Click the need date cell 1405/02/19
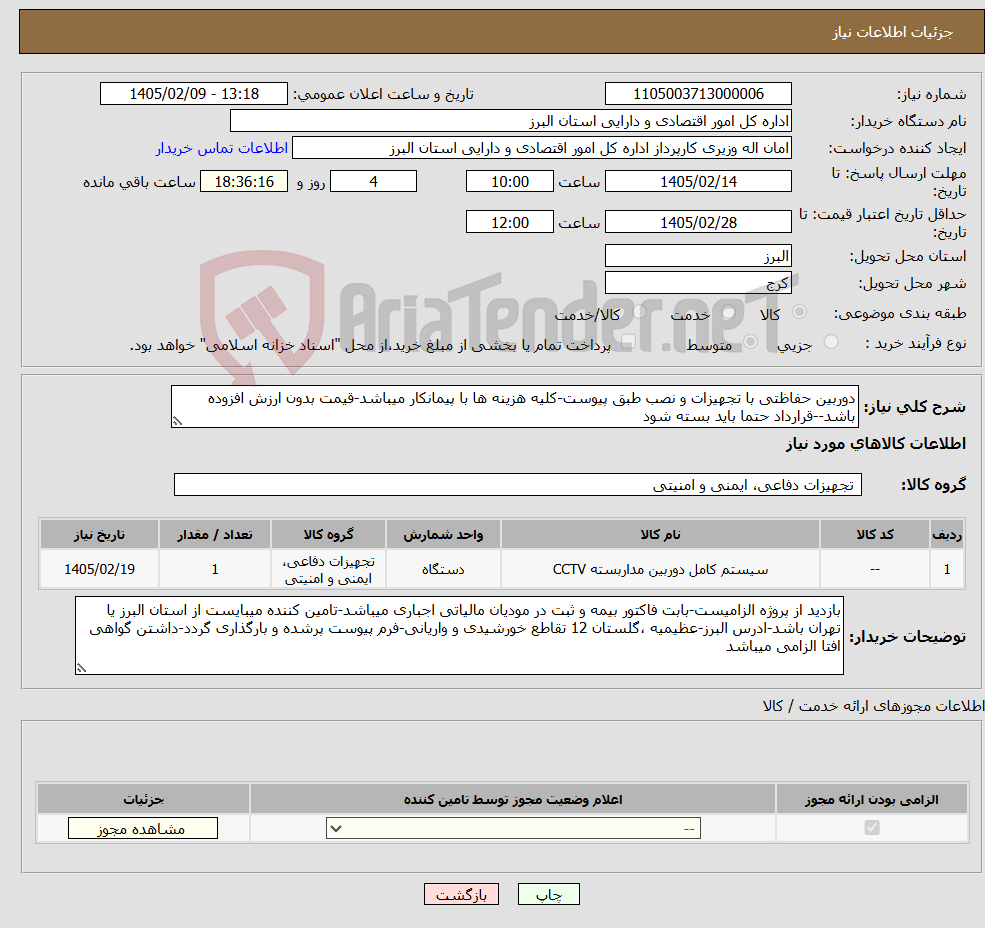The image size is (985, 928). pyautogui.click(x=99, y=569)
